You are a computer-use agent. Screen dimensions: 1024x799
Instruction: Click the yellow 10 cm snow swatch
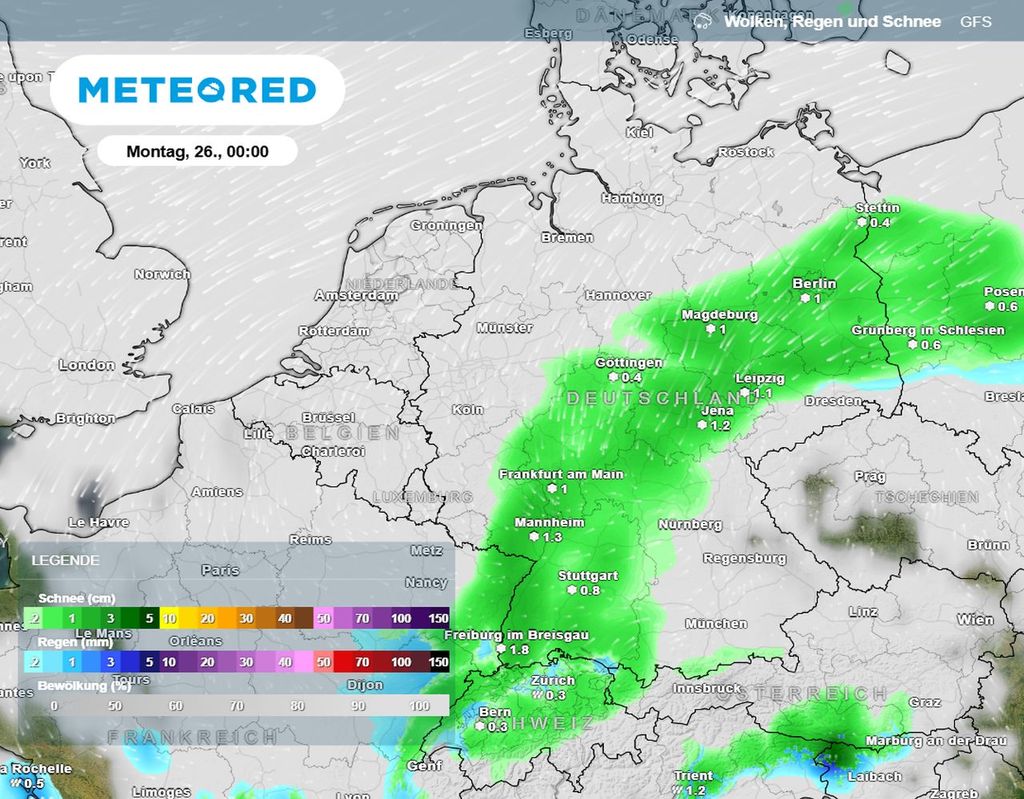[x=169, y=618]
